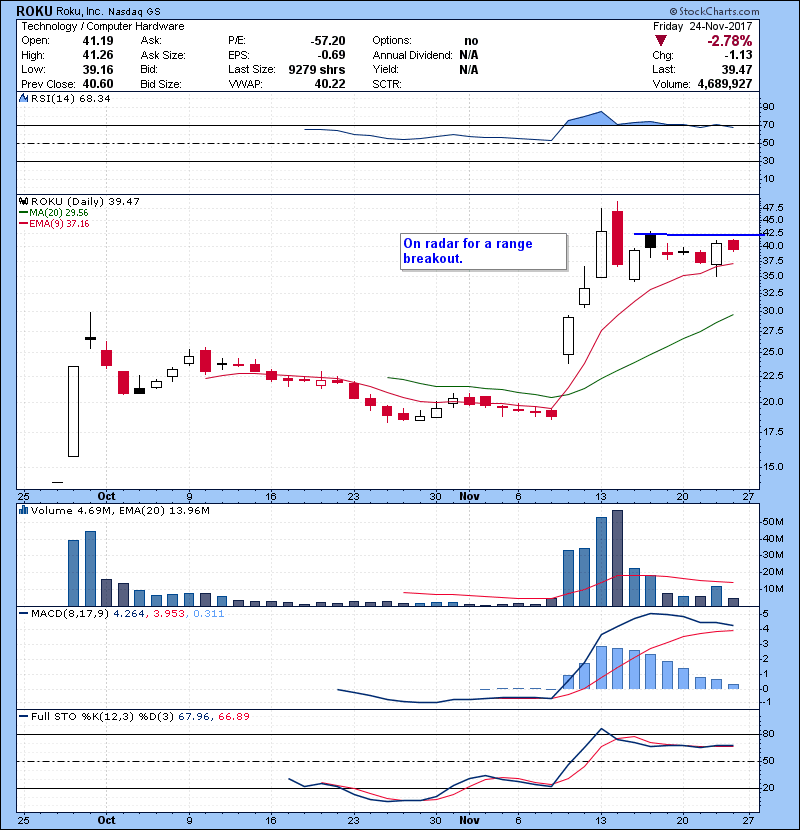Image resolution: width=800 pixels, height=830 pixels.
Task: Click the EPS value -0.69
Action: pos(331,55)
